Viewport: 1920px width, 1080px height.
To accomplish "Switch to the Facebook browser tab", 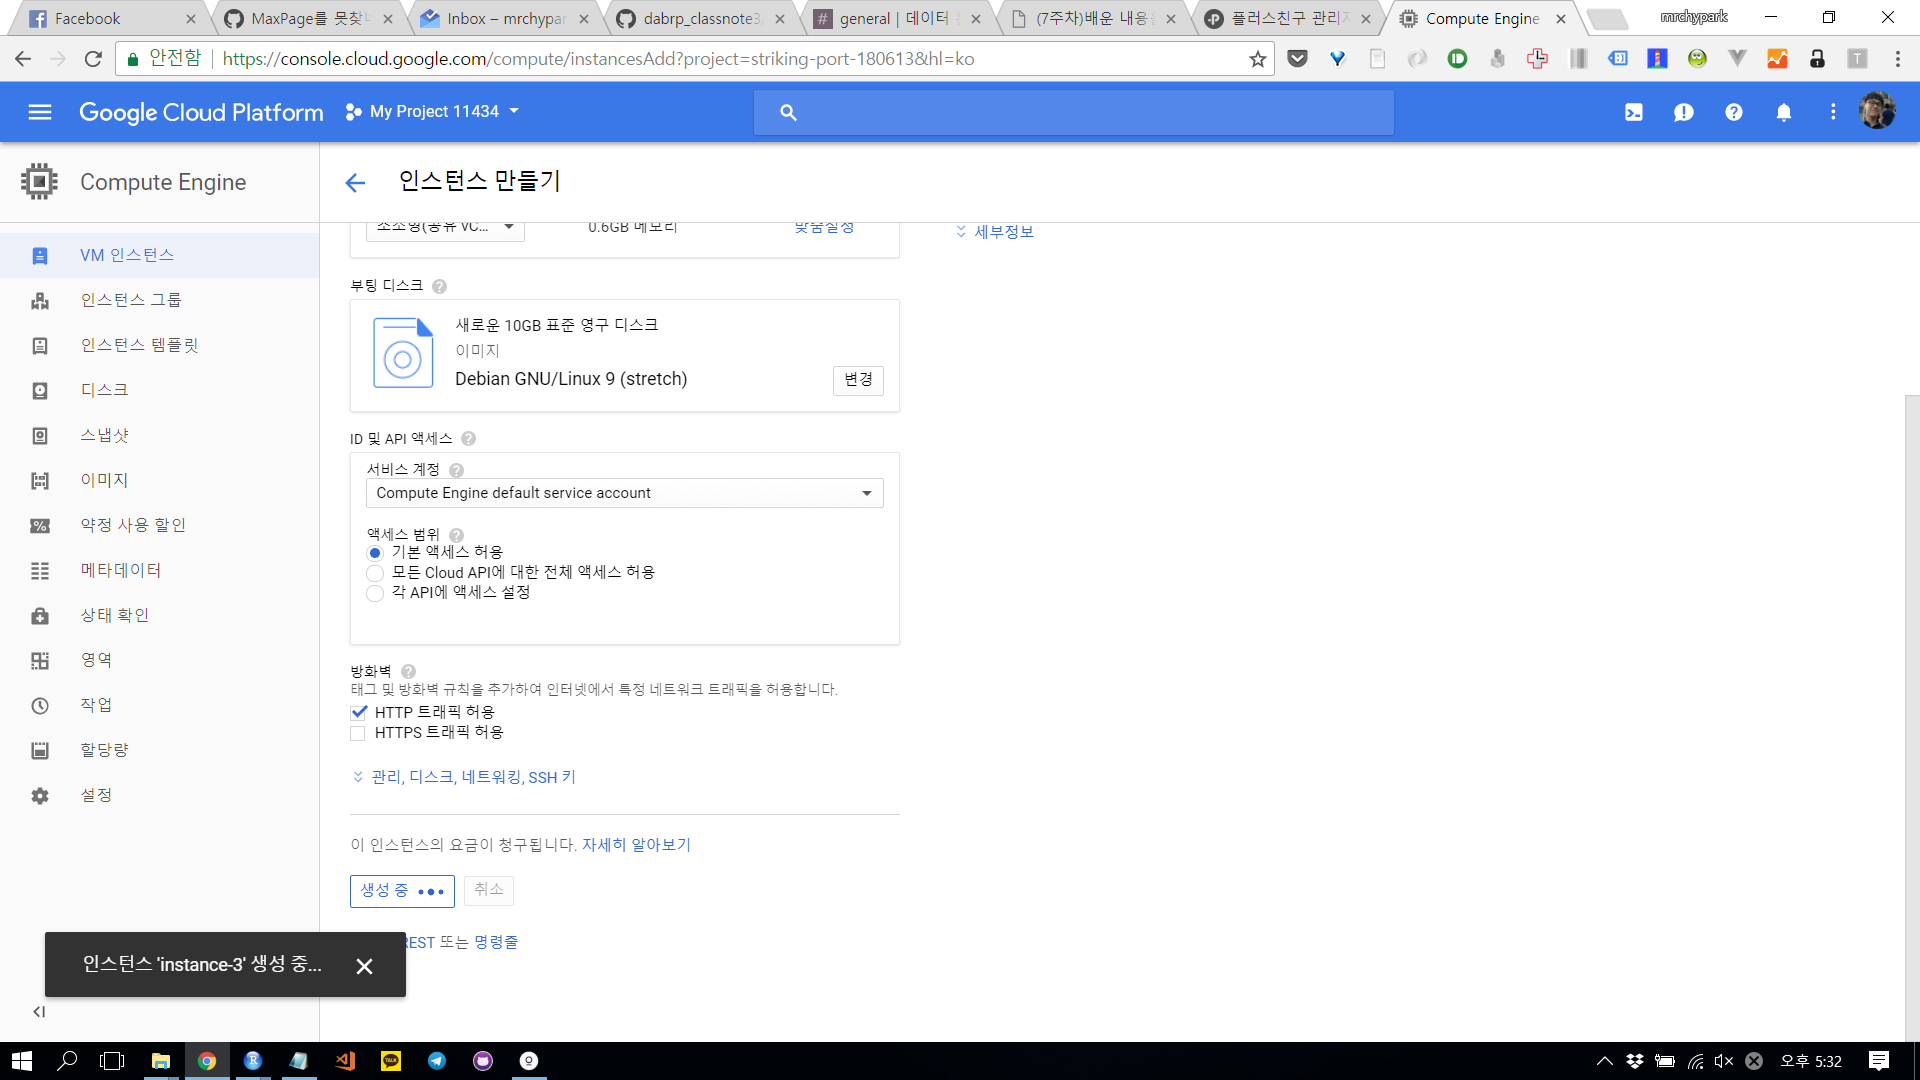I will point(88,18).
